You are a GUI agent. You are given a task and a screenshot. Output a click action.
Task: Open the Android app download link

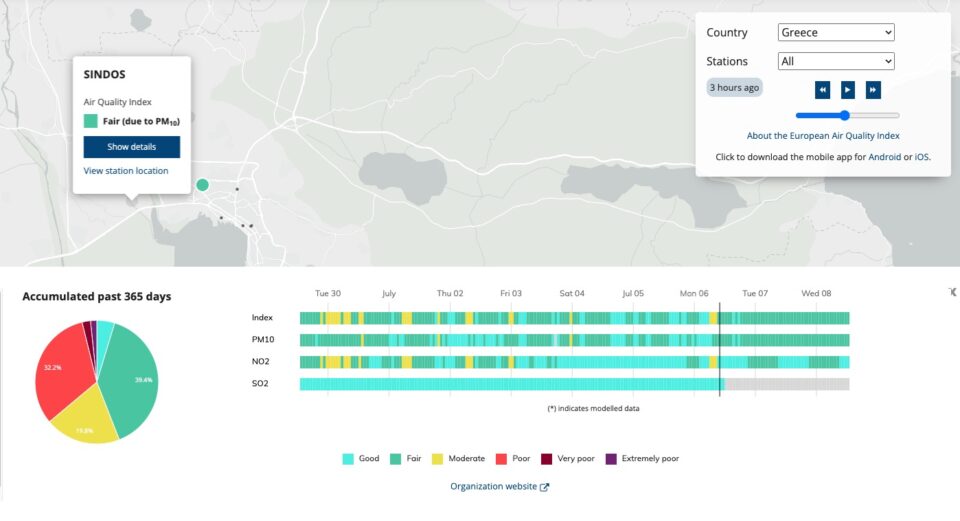click(x=885, y=157)
